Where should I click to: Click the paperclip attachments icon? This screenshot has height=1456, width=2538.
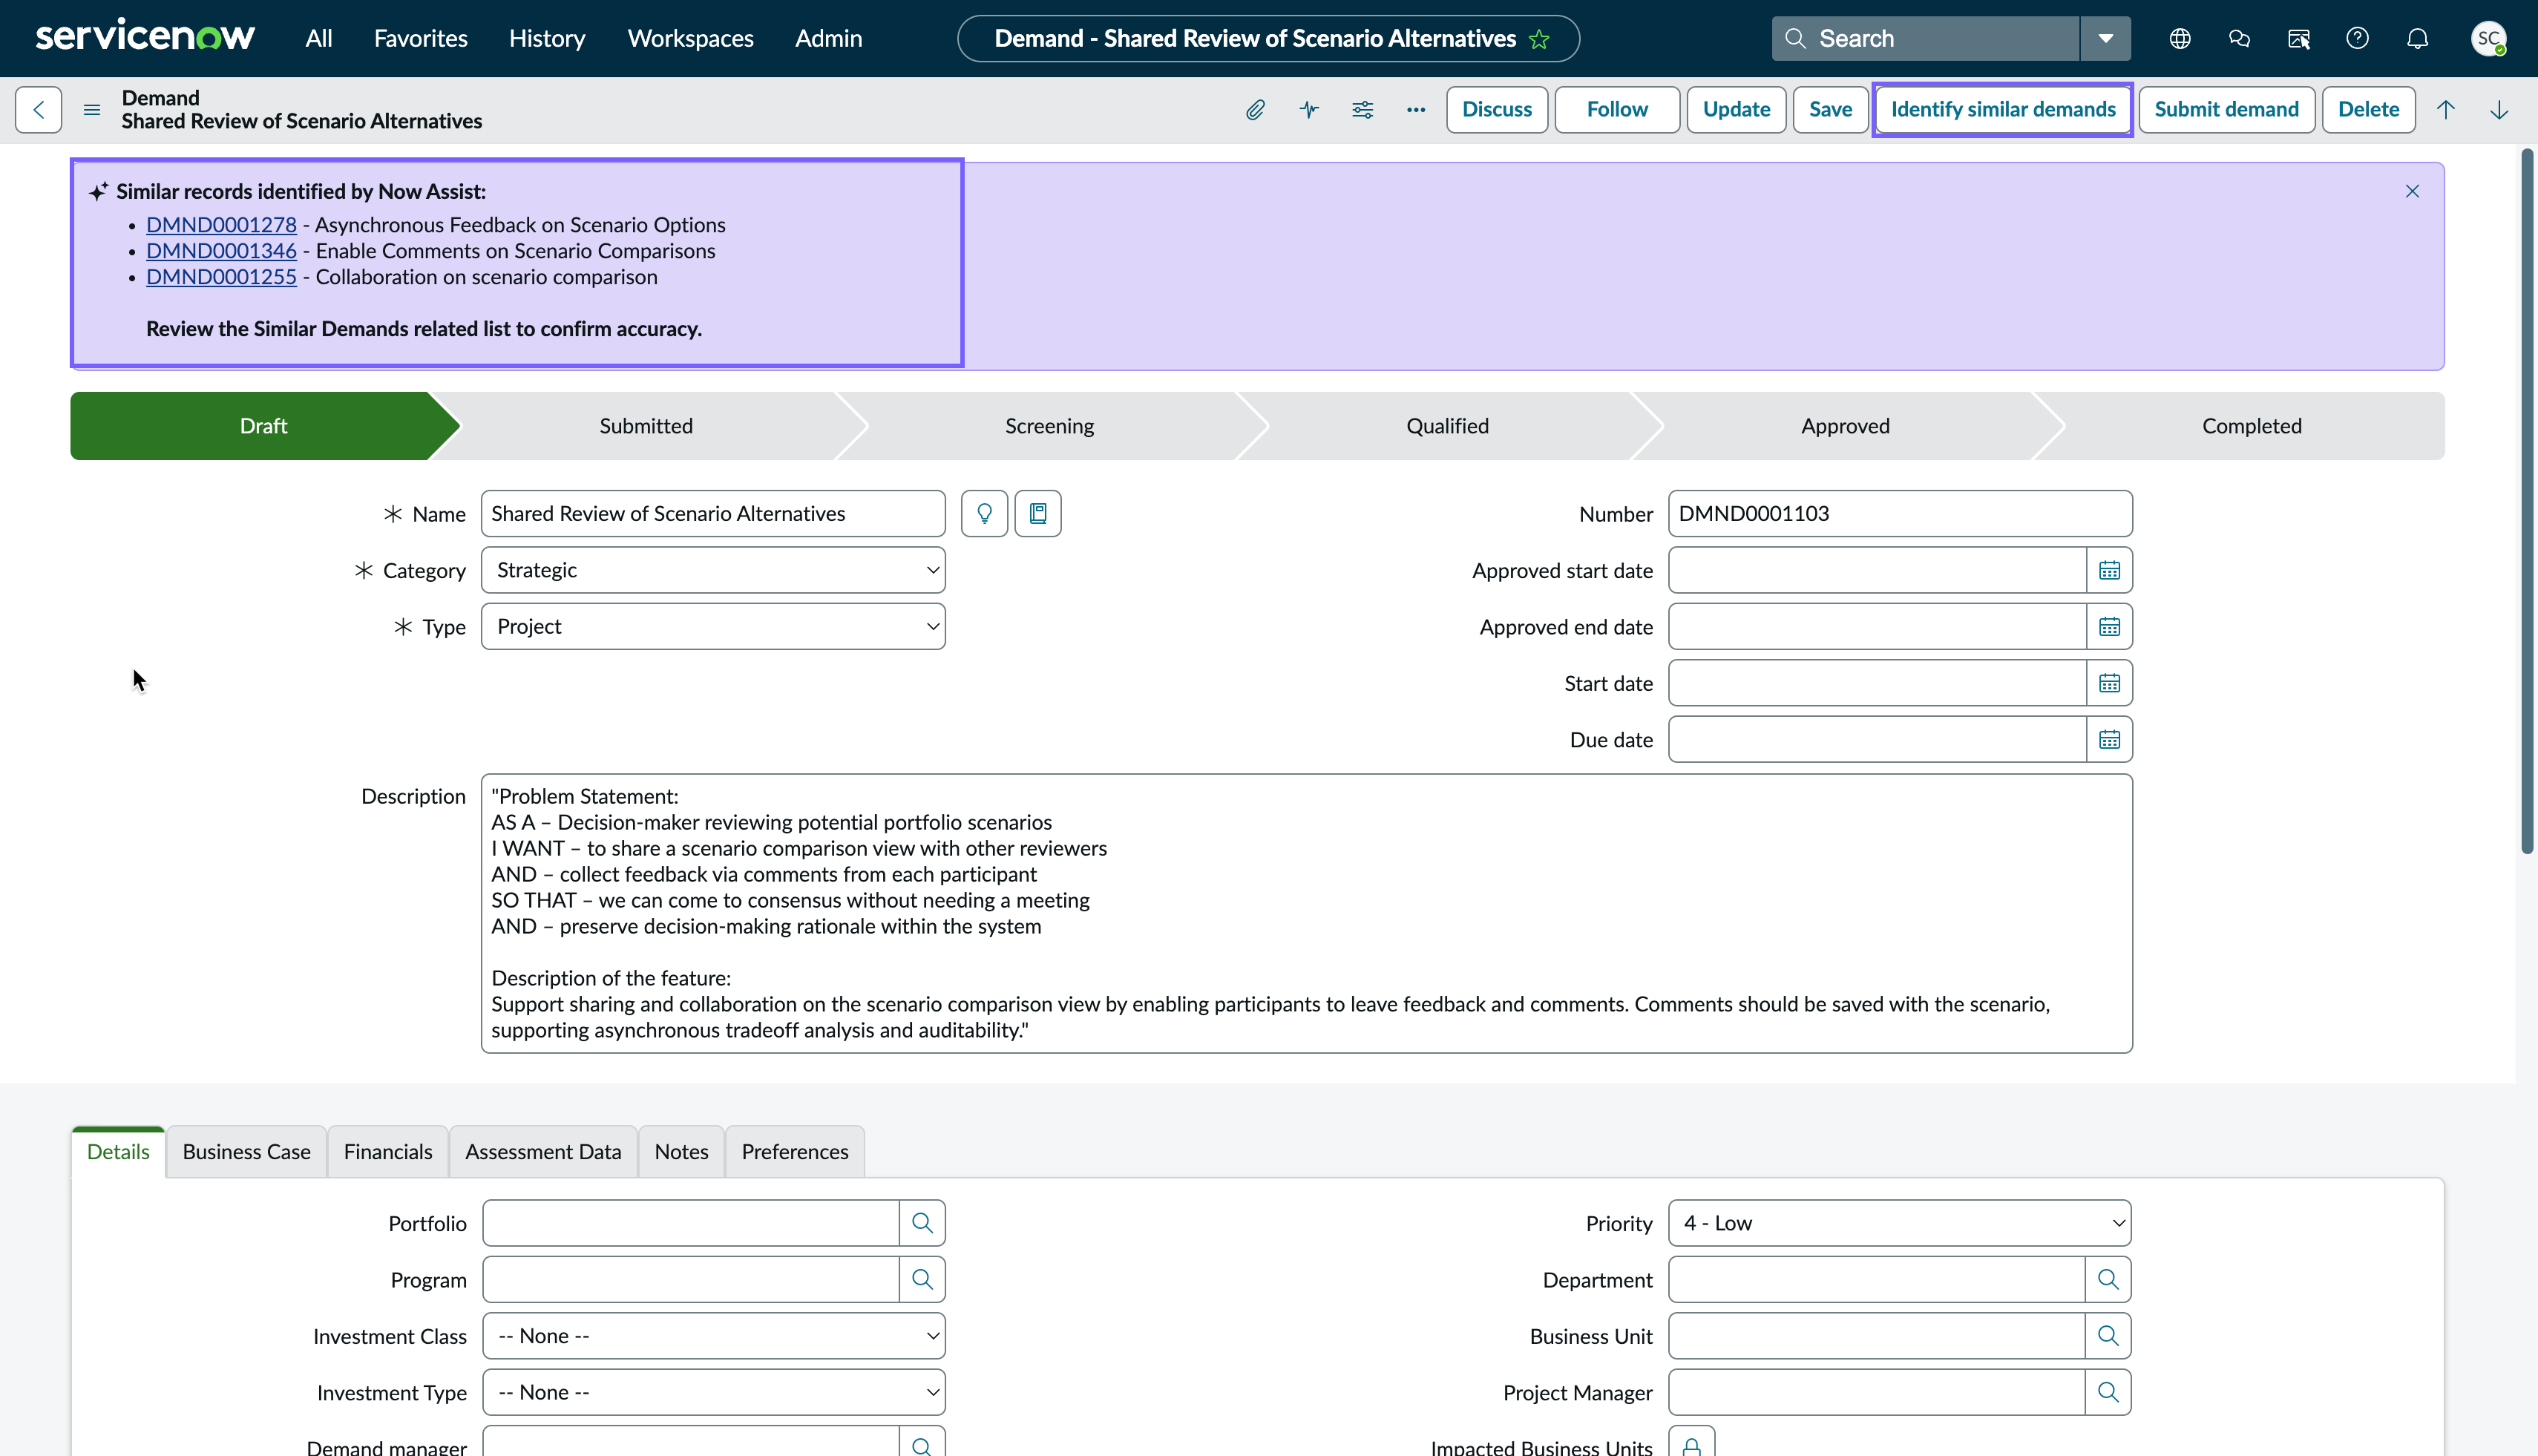(x=1255, y=109)
